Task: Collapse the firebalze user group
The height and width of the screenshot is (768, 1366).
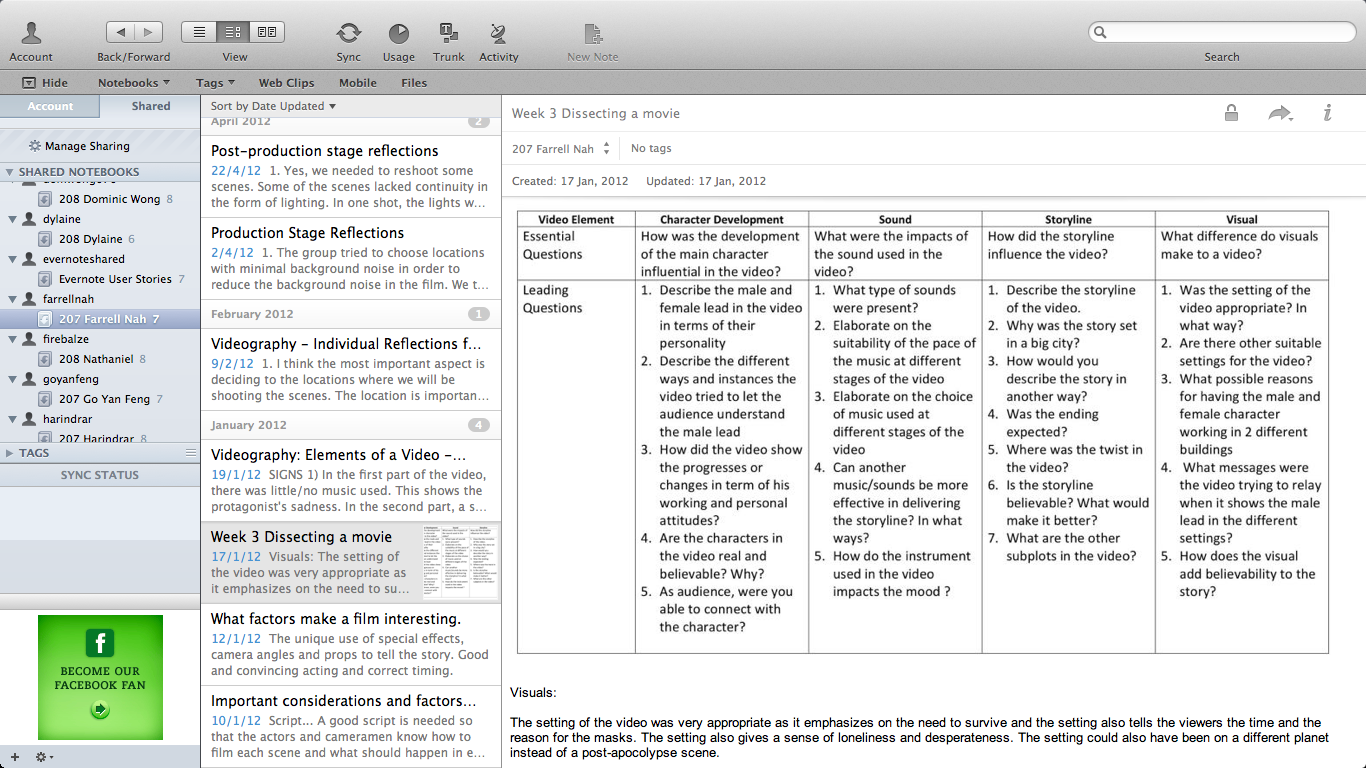Action: (11, 339)
